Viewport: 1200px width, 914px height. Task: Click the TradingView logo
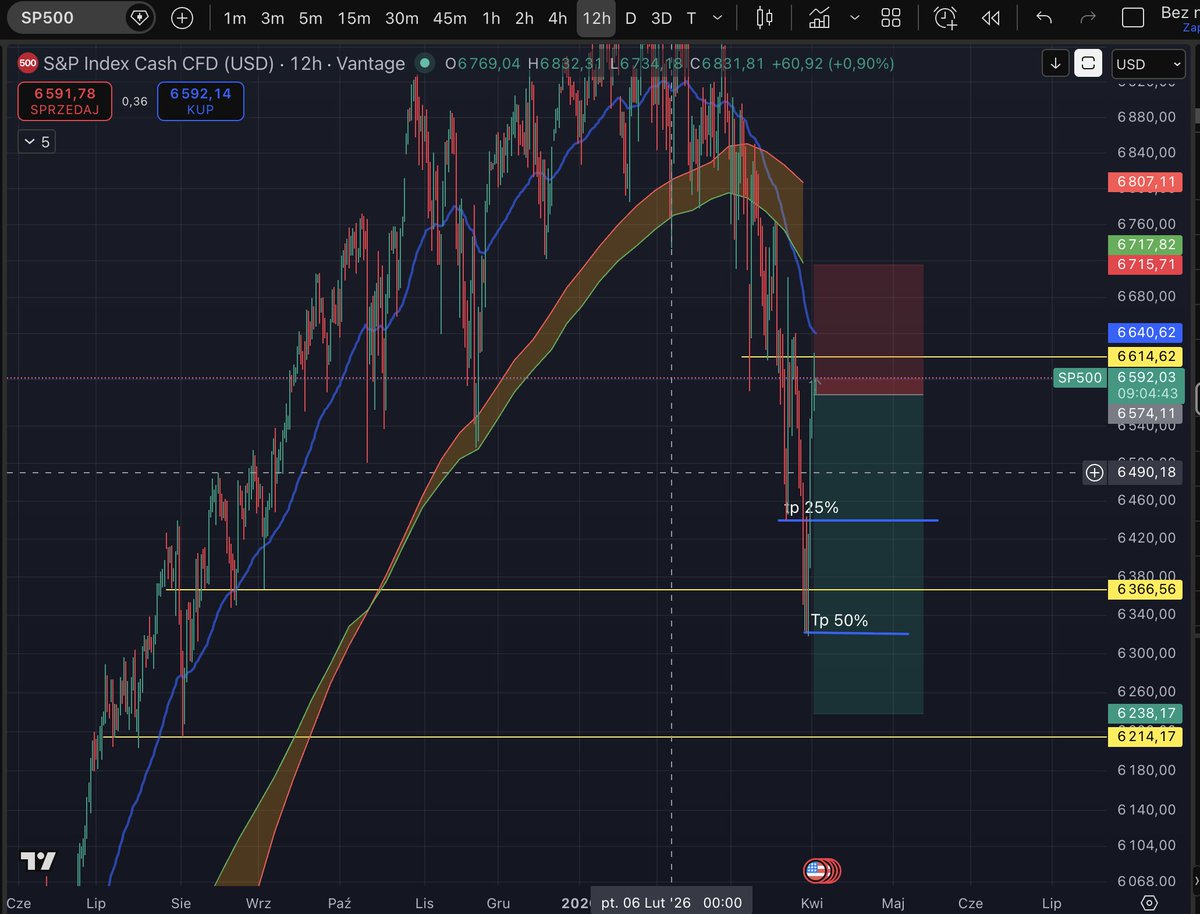click(x=38, y=860)
